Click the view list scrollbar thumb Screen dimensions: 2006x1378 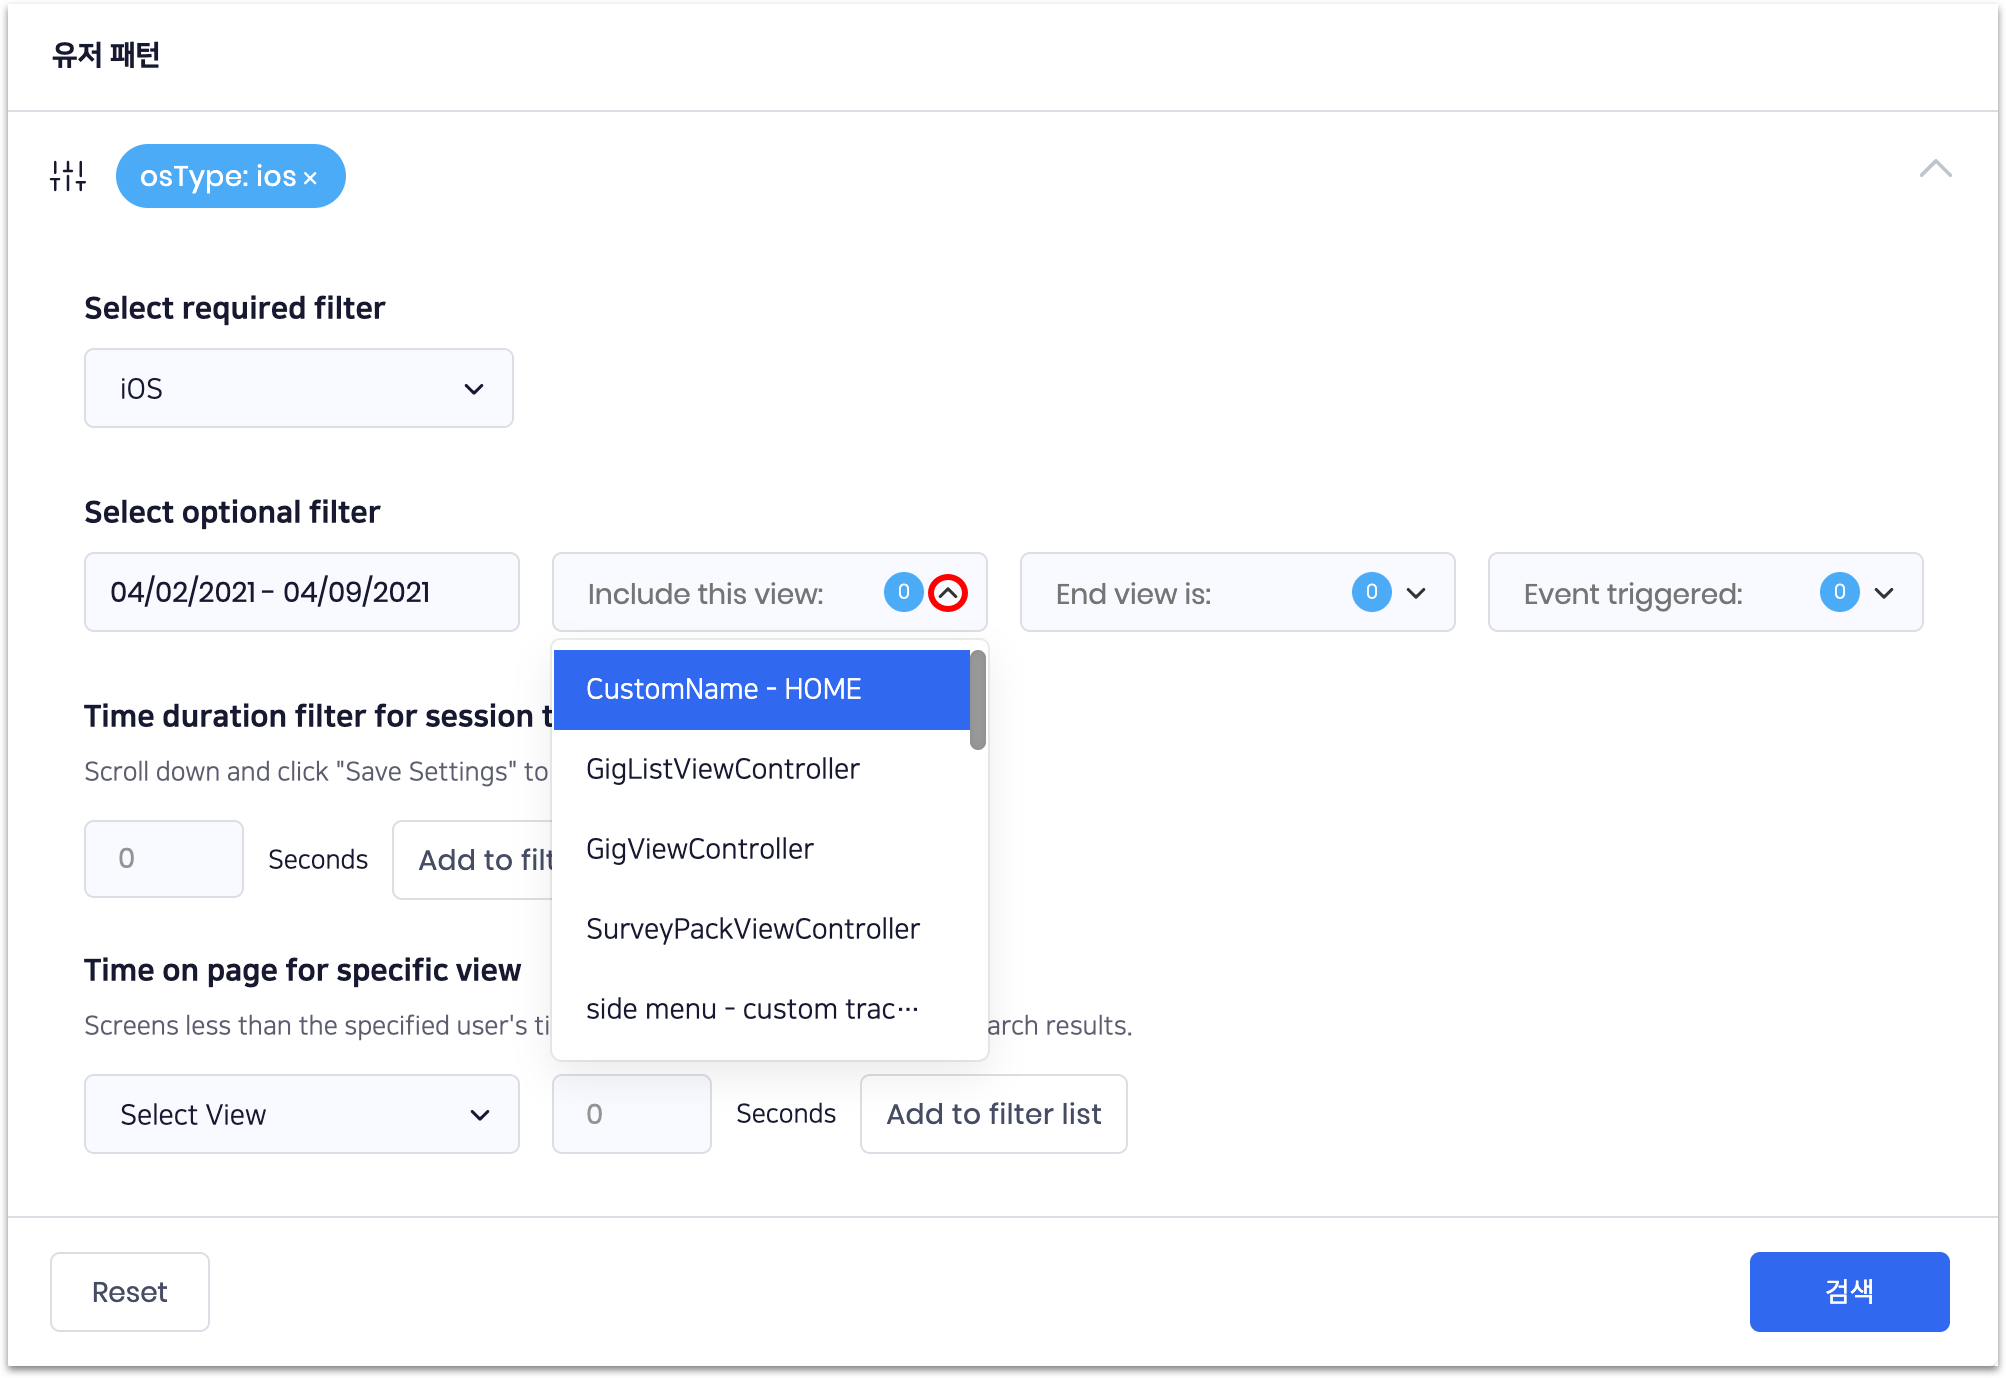pyautogui.click(x=978, y=700)
